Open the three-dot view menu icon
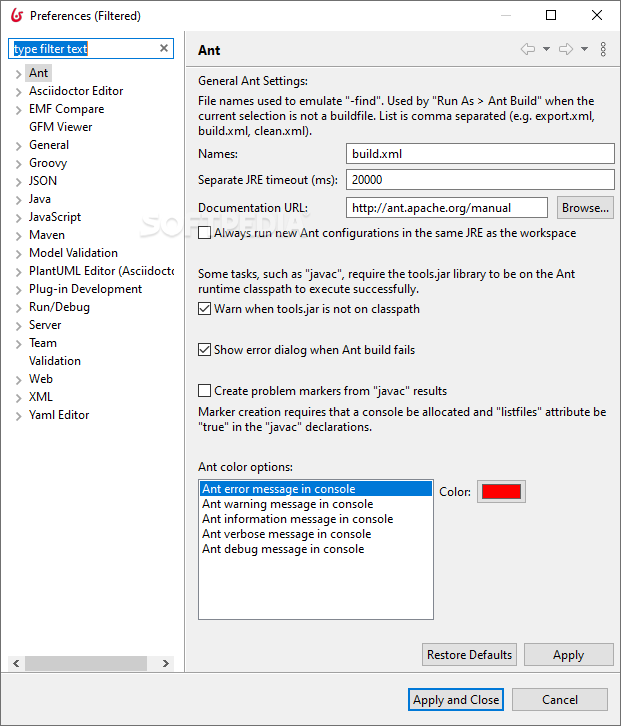Image resolution: width=621 pixels, height=726 pixels. point(603,49)
